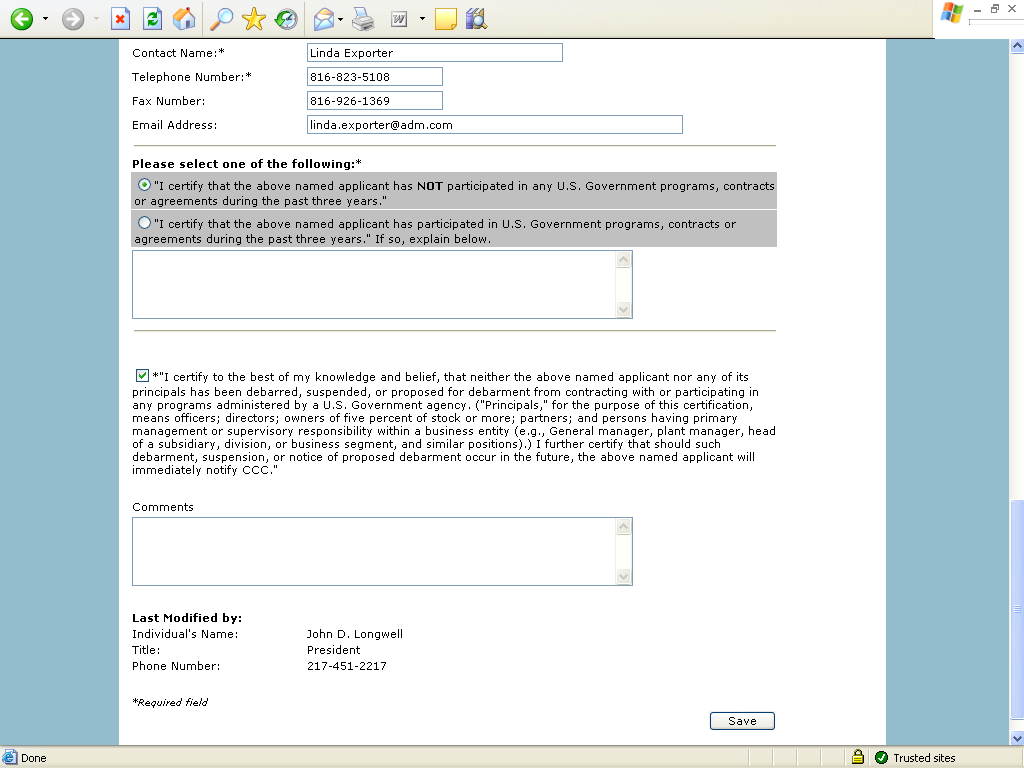This screenshot has height=768, width=1024.
Task: Open the Mail icon dropdown arrow
Action: click(x=341, y=19)
